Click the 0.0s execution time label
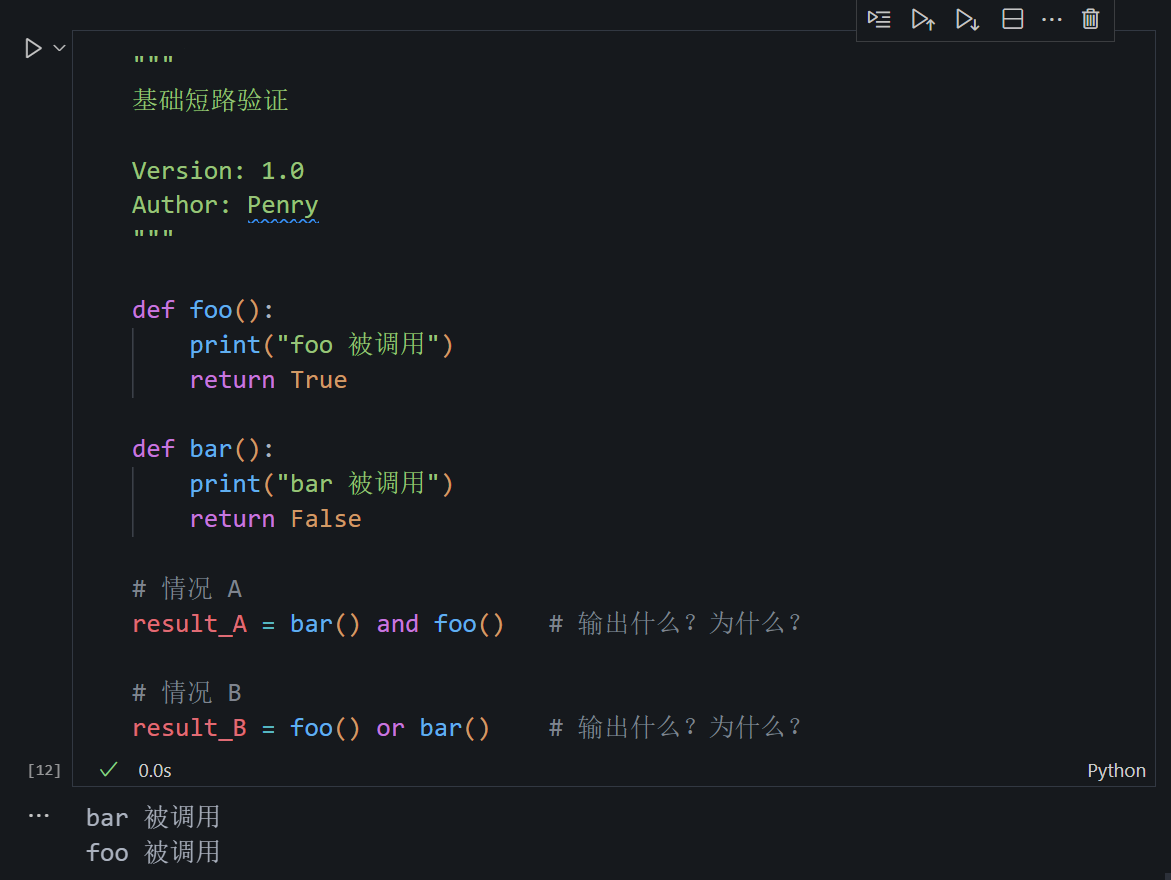1171x880 pixels. click(155, 770)
